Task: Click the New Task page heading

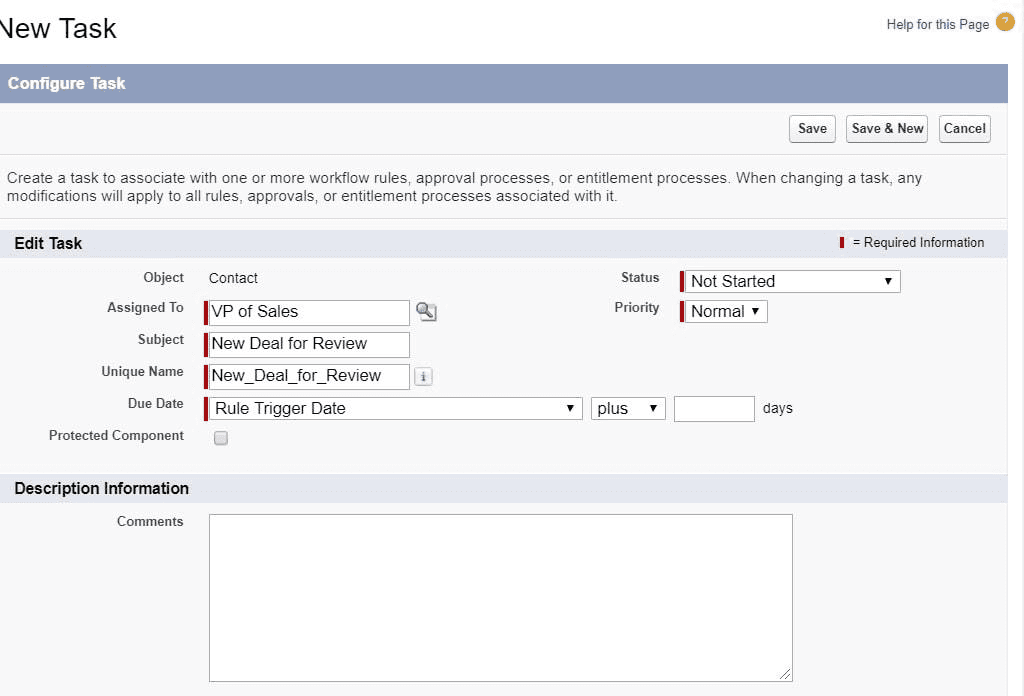Action: click(58, 28)
